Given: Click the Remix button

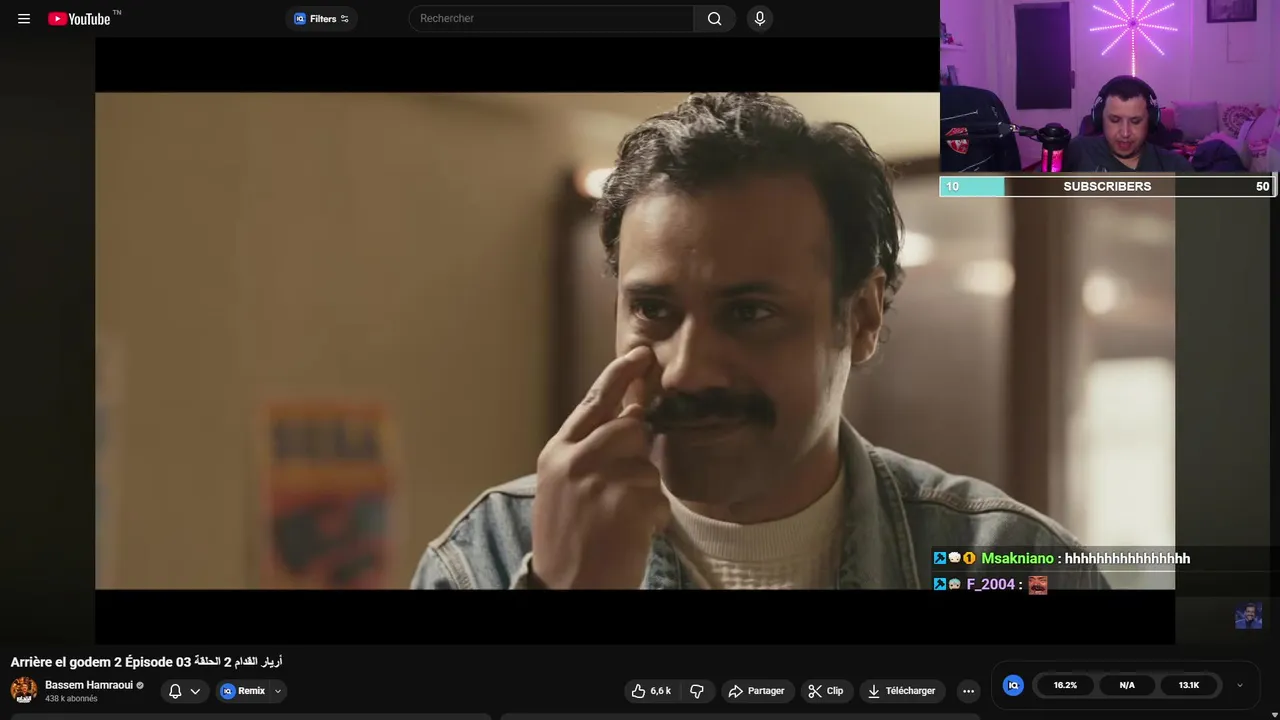Looking at the screenshot, I should pyautogui.click(x=243, y=691).
